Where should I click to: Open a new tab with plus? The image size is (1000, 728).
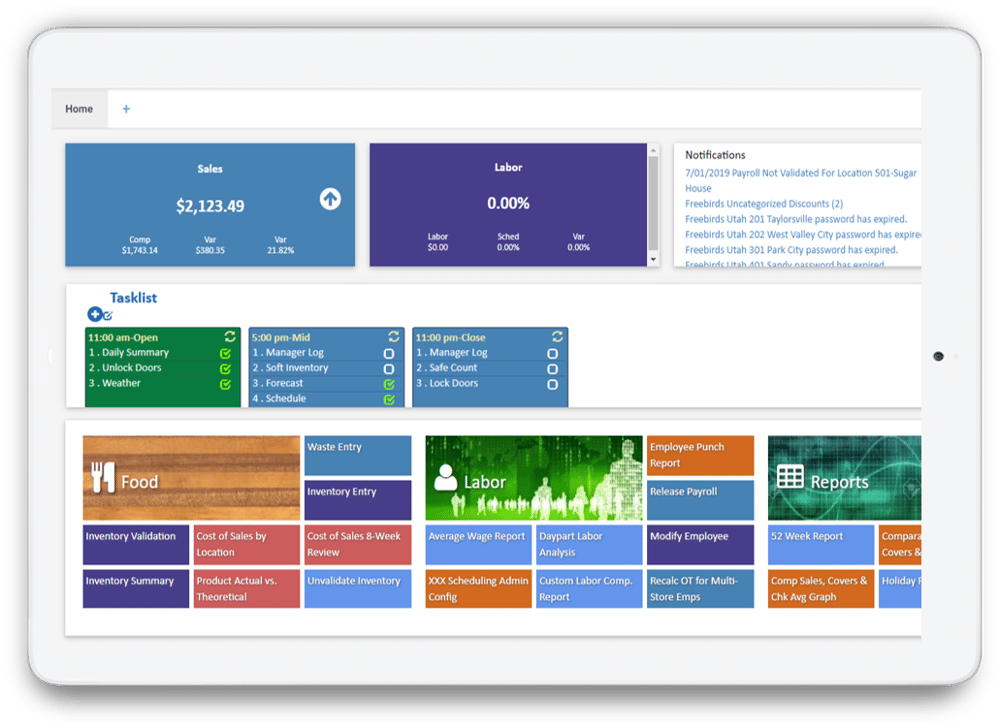point(126,109)
